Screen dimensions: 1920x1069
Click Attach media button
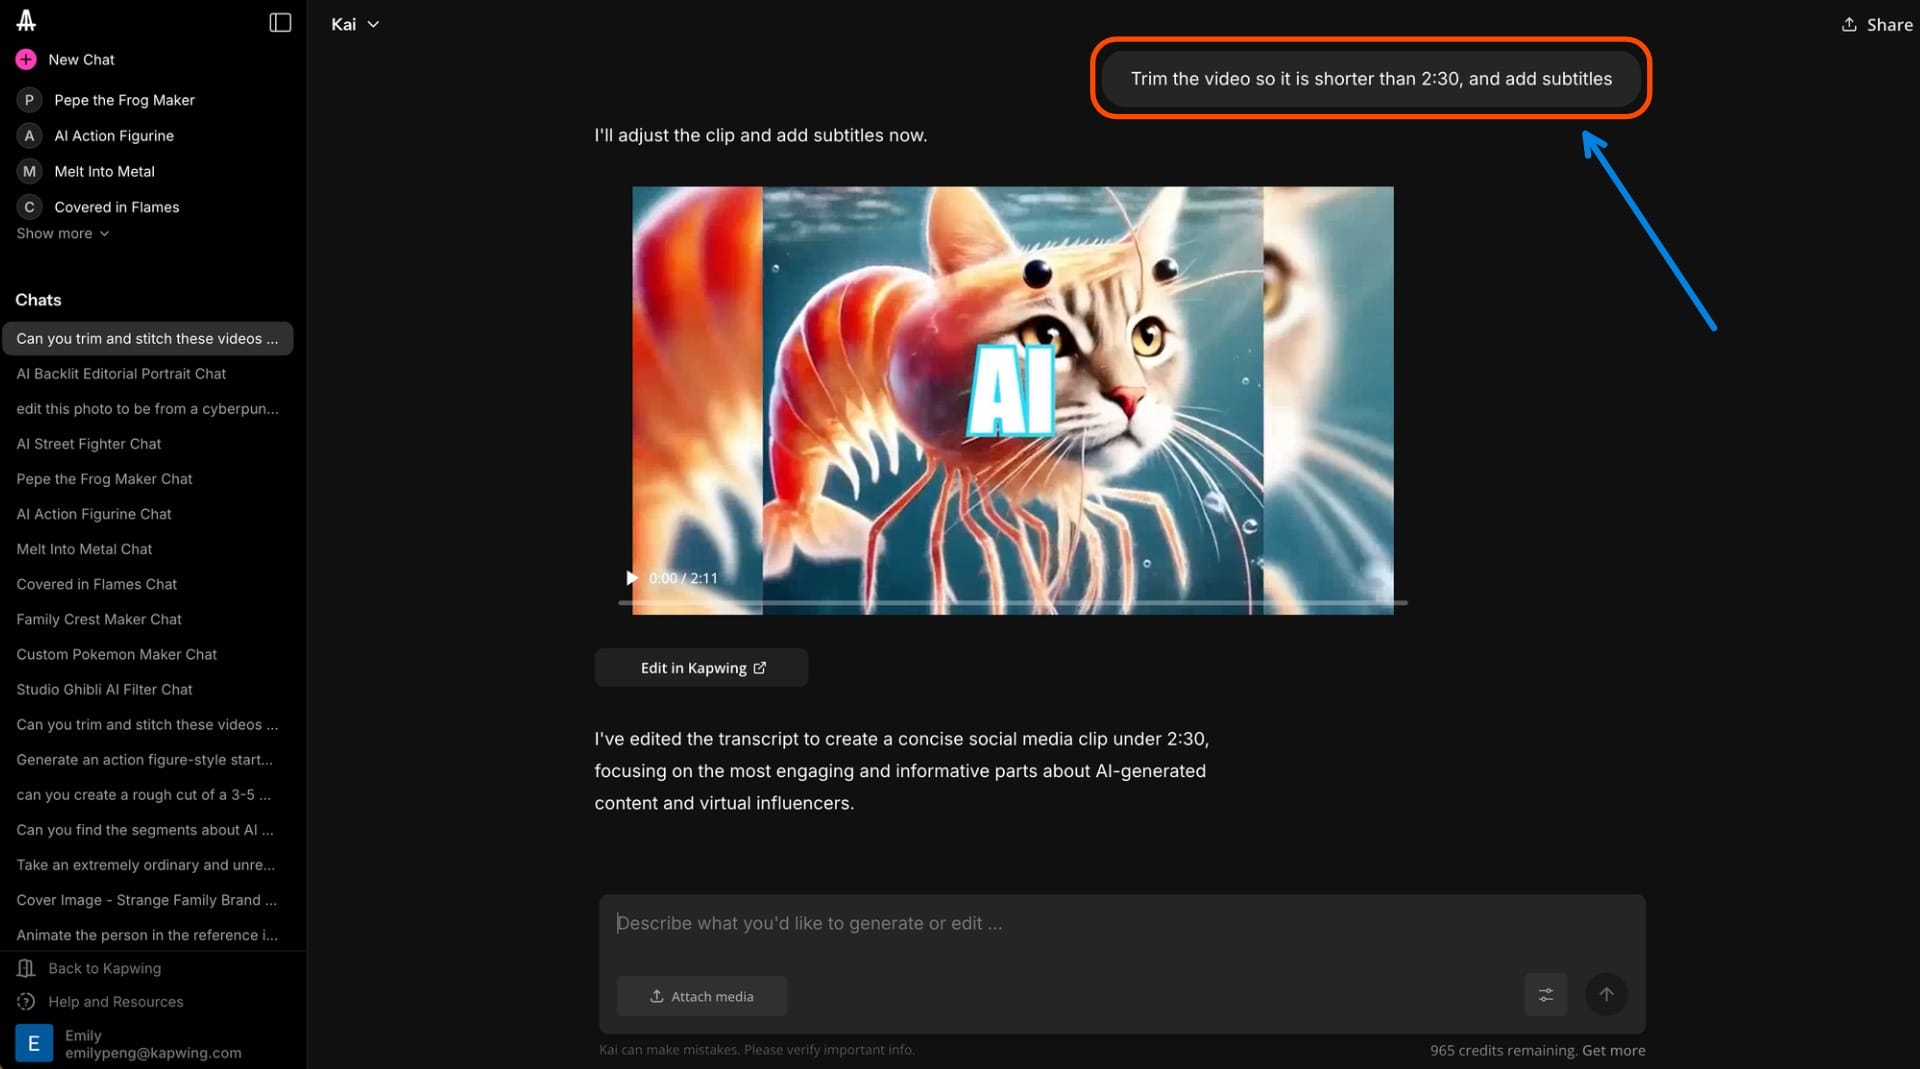(x=702, y=996)
